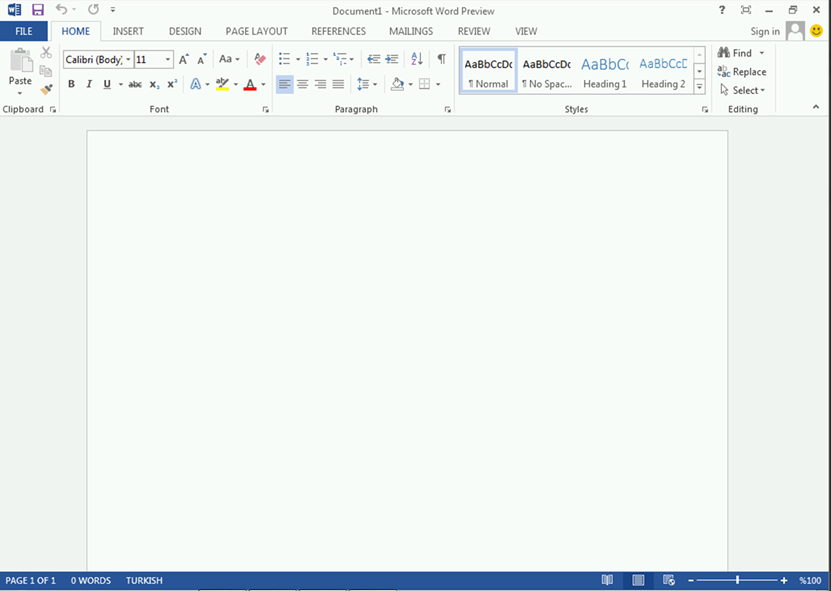Screen dimensions: 831x591
Task: Click the Increase Indent icon
Action: click(x=393, y=60)
